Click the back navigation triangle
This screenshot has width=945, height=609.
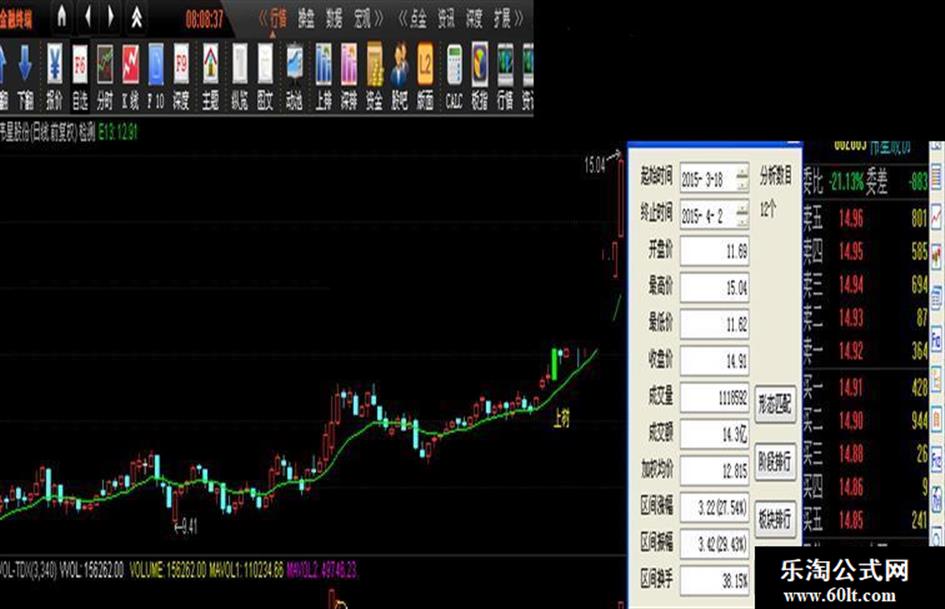pyautogui.click(x=88, y=17)
